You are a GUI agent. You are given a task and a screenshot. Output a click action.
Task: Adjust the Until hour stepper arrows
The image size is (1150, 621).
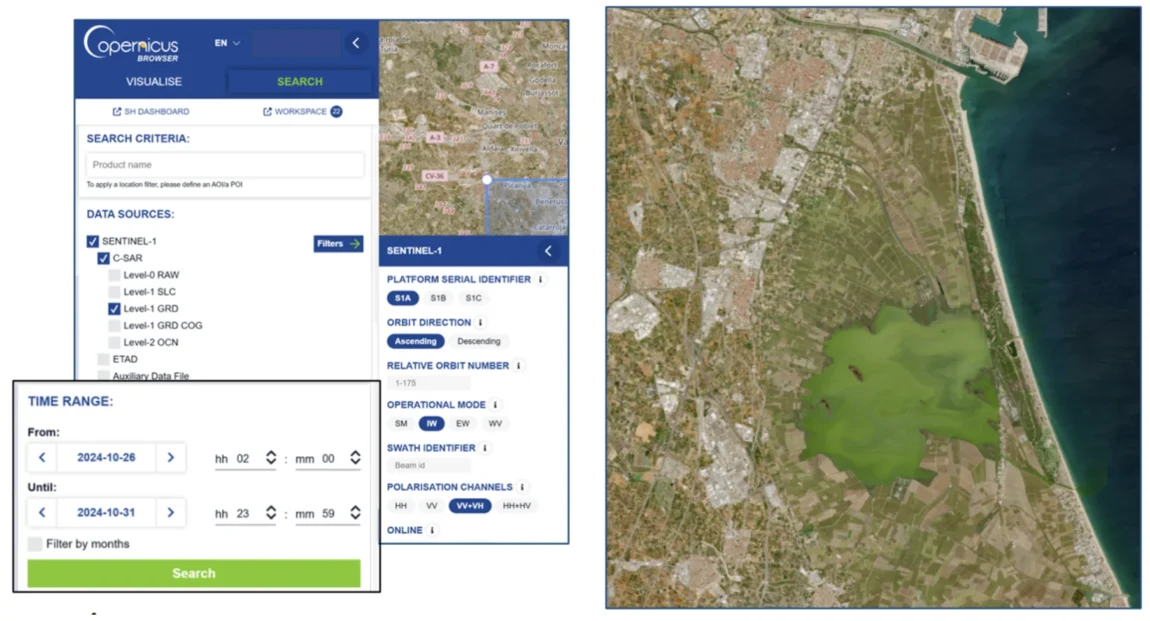click(271, 512)
